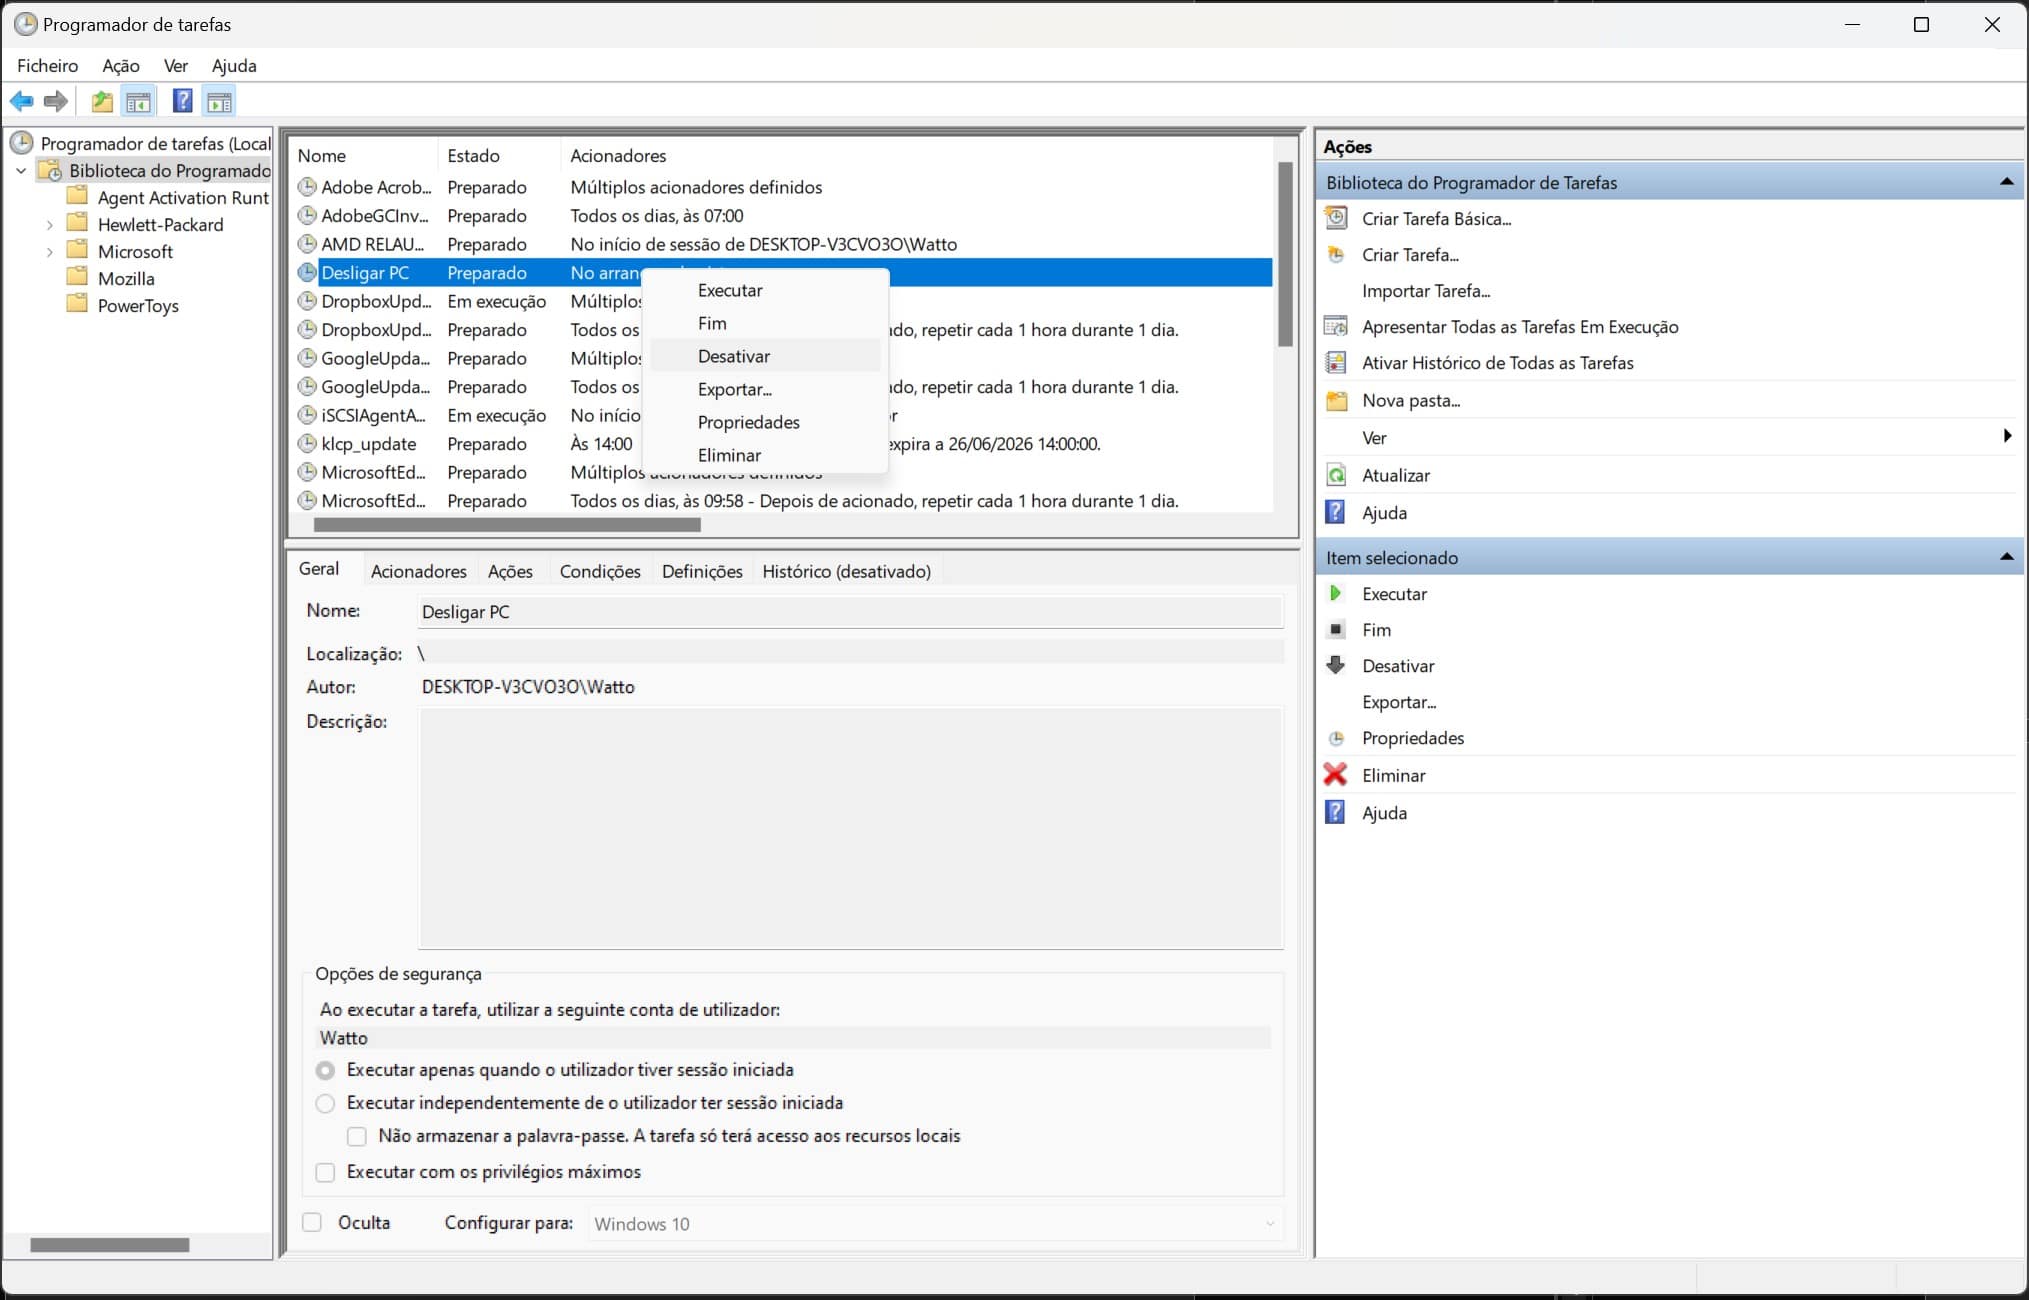This screenshot has width=2029, height=1300.
Task: Click Criar Tarefa Básica icon
Action: click(1335, 218)
